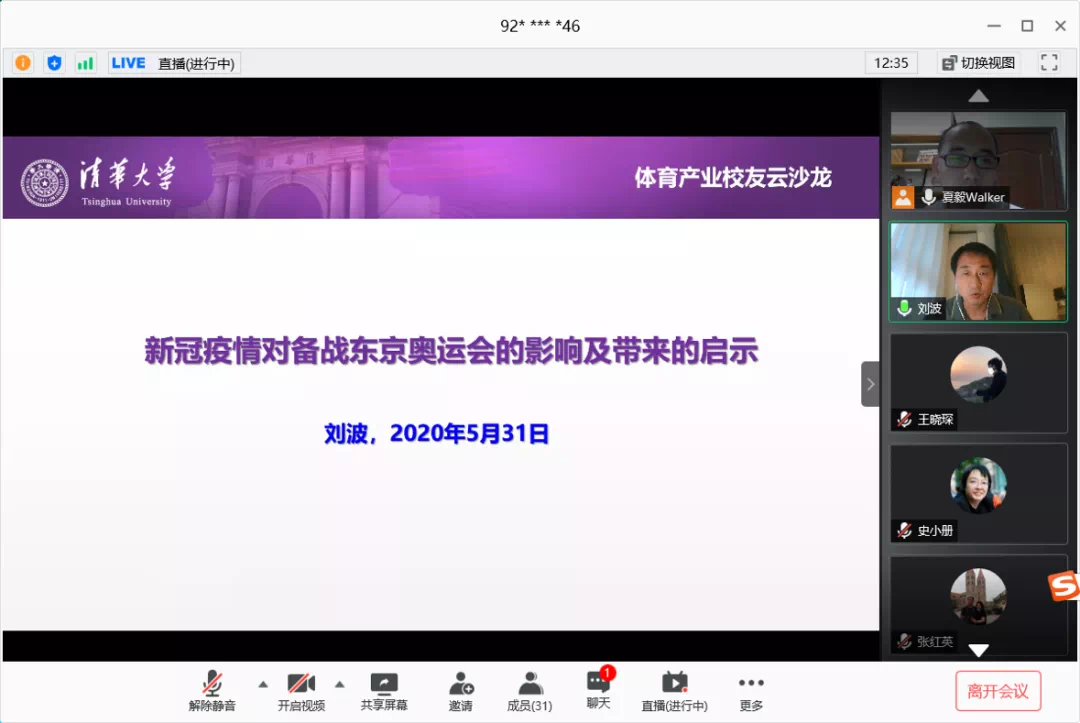Unmute microphone with 解除静音 button

click(x=212, y=691)
